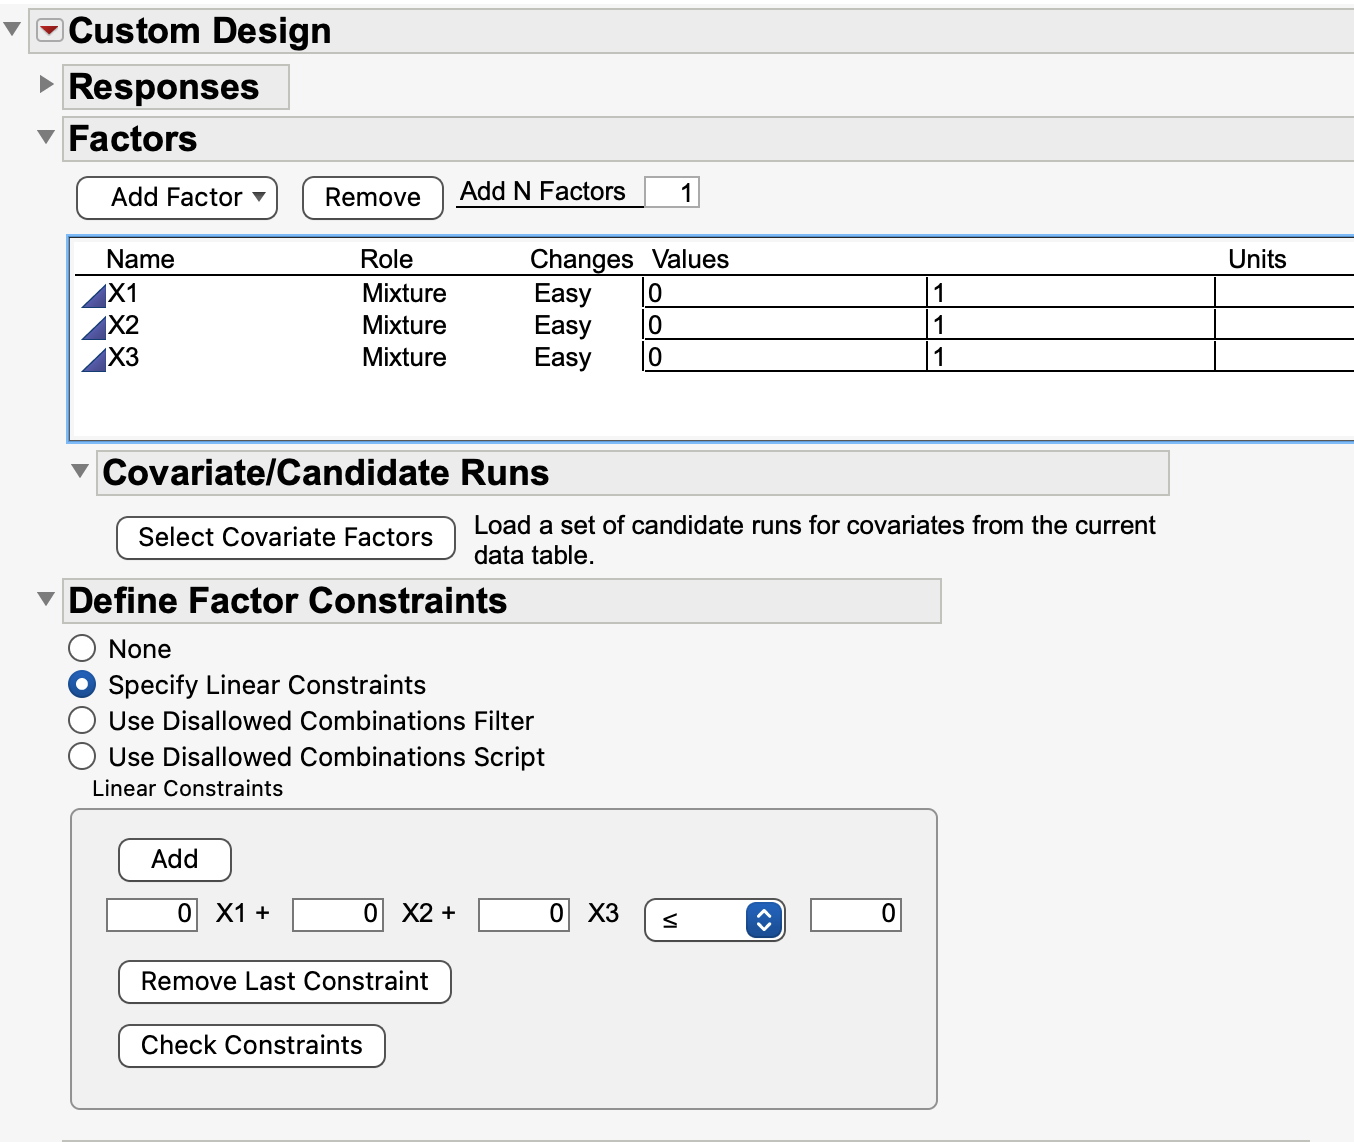Select the None constraint option
Screen dimensions: 1354x1142
pyautogui.click(x=82, y=649)
